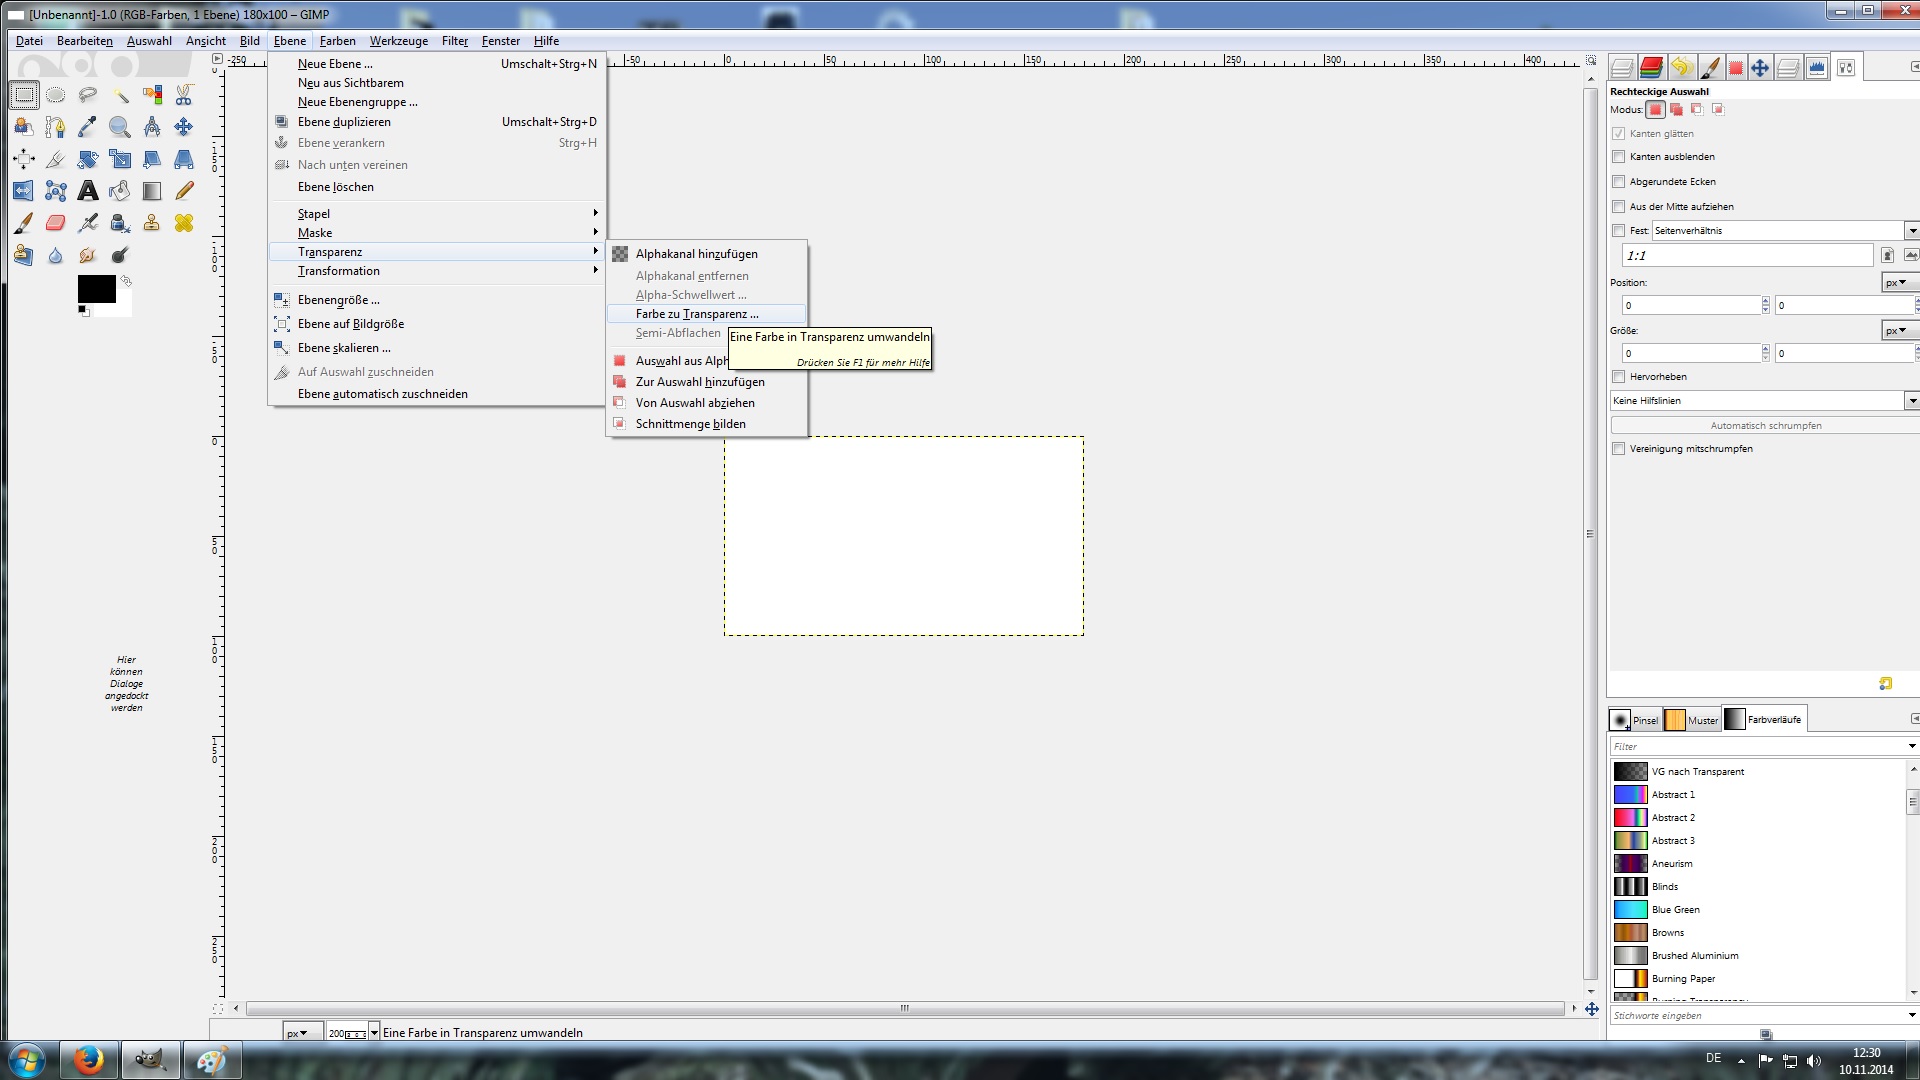Select the Text tool
1920x1080 pixels.
pyautogui.click(x=88, y=191)
